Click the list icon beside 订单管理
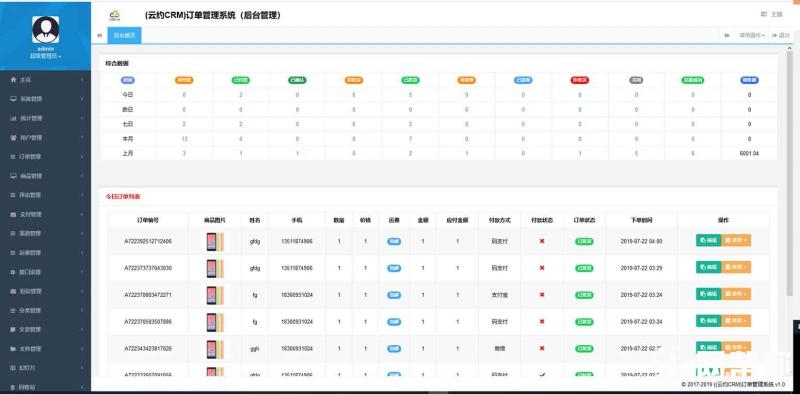 (x=13, y=157)
